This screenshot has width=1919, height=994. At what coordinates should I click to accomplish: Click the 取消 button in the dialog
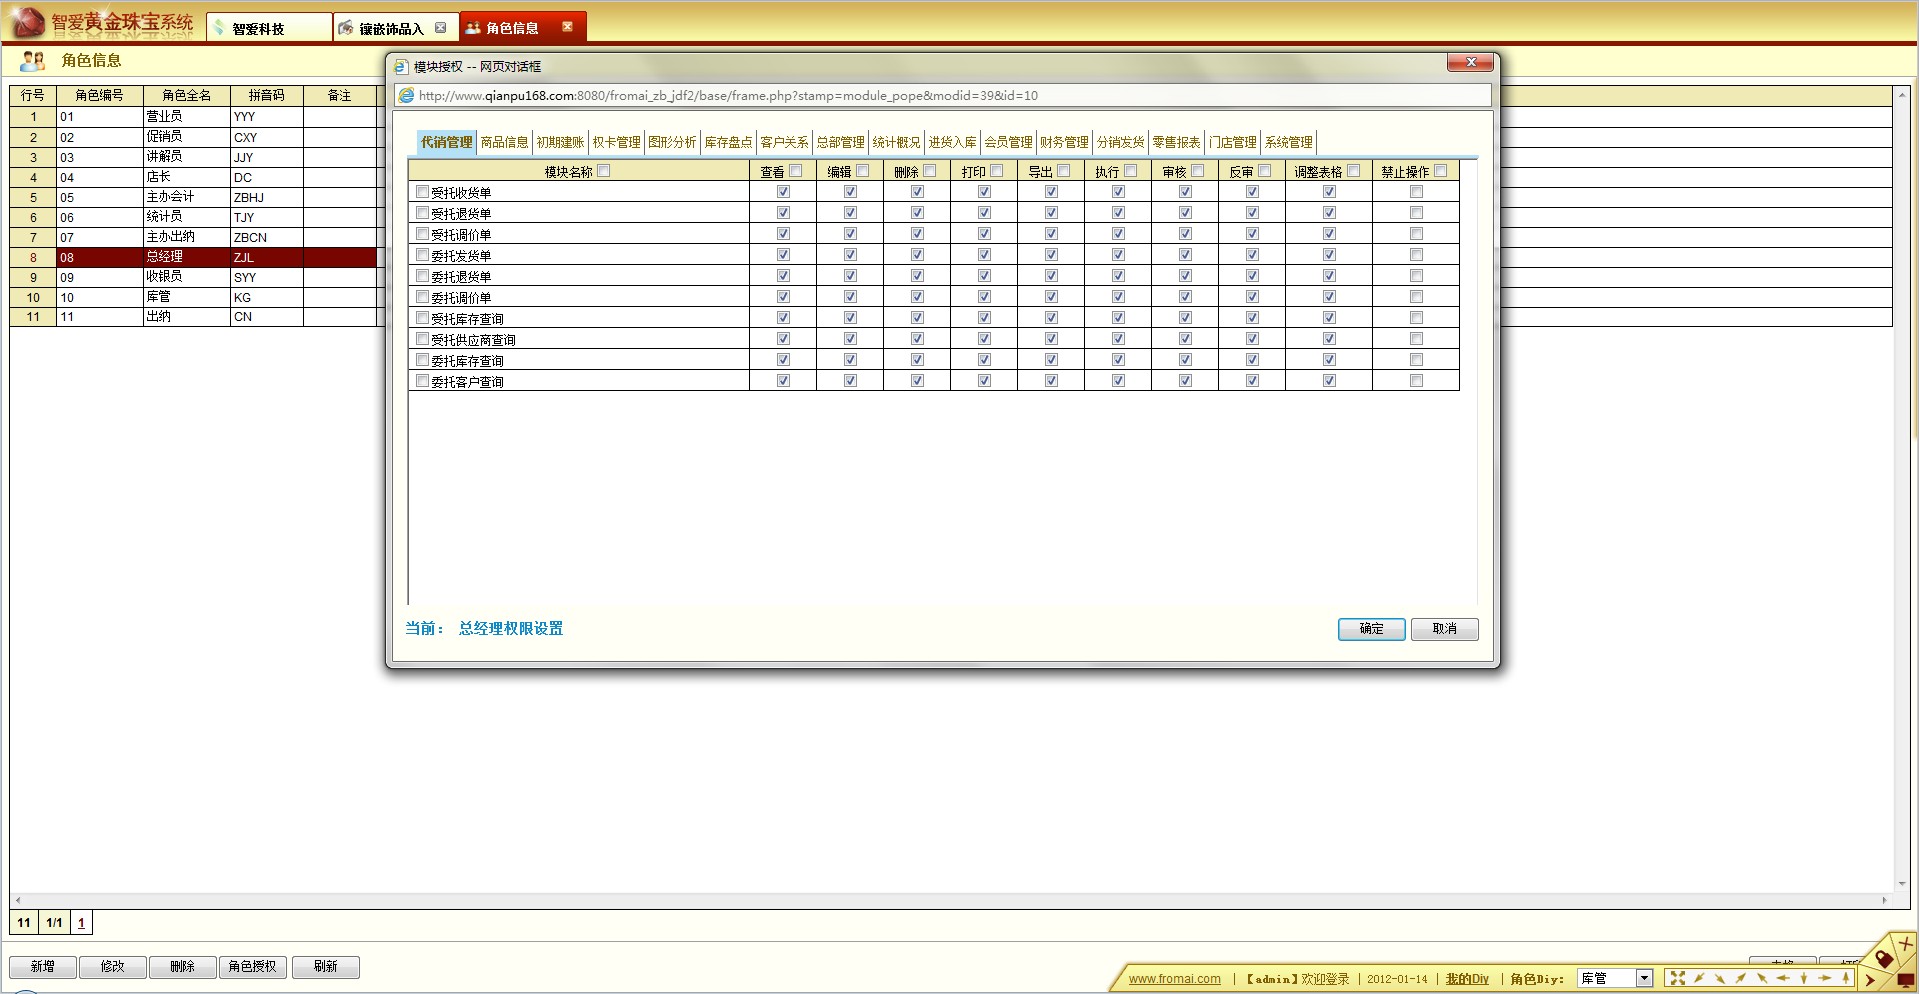(x=1444, y=629)
